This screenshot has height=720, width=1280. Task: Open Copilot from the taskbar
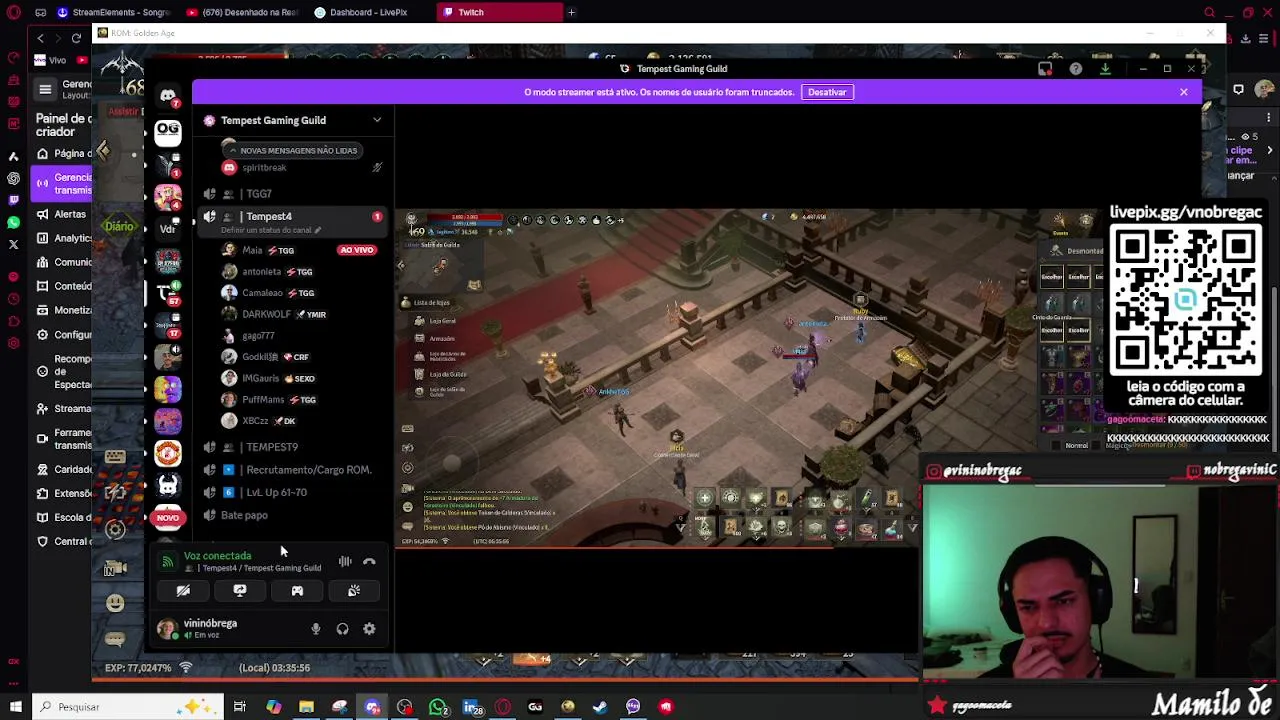pos(273,707)
